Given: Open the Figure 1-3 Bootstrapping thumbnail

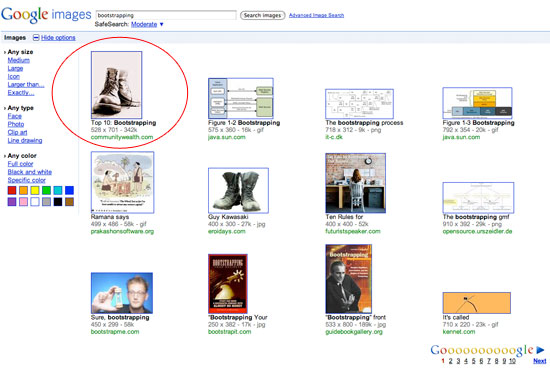Looking at the screenshot, I should coord(477,103).
